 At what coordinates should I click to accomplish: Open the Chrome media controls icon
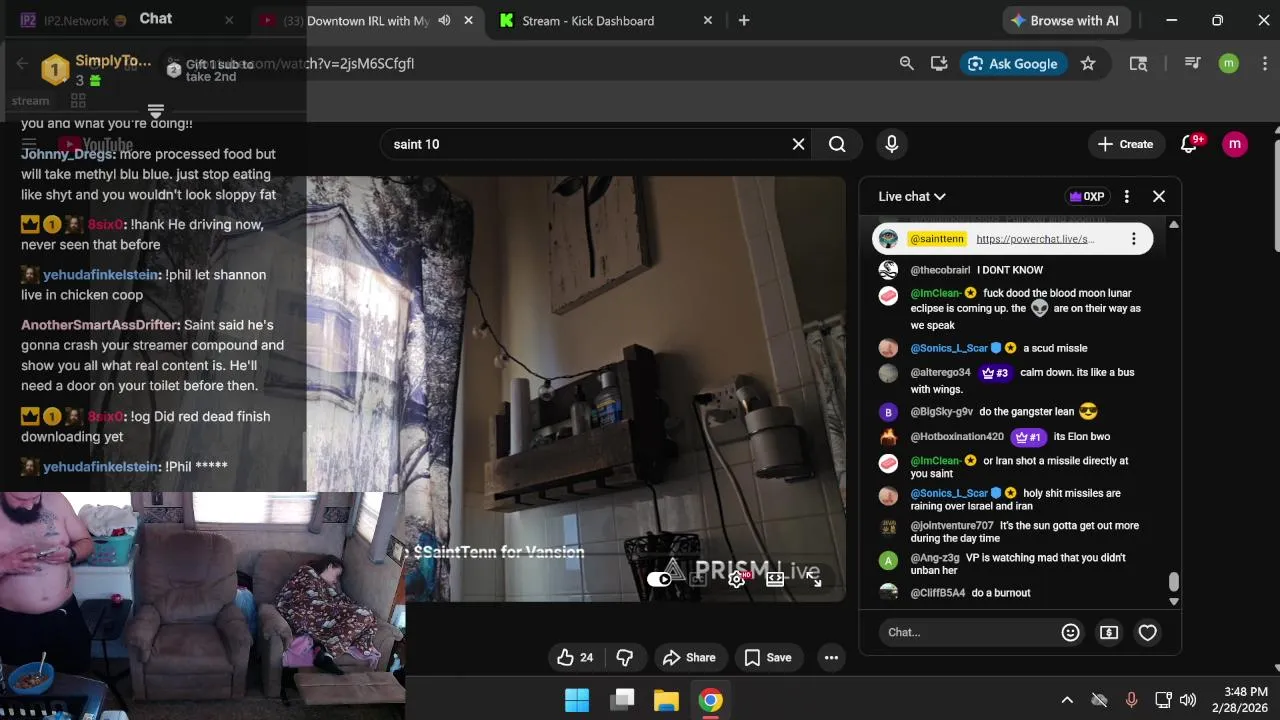pyautogui.click(x=1192, y=63)
